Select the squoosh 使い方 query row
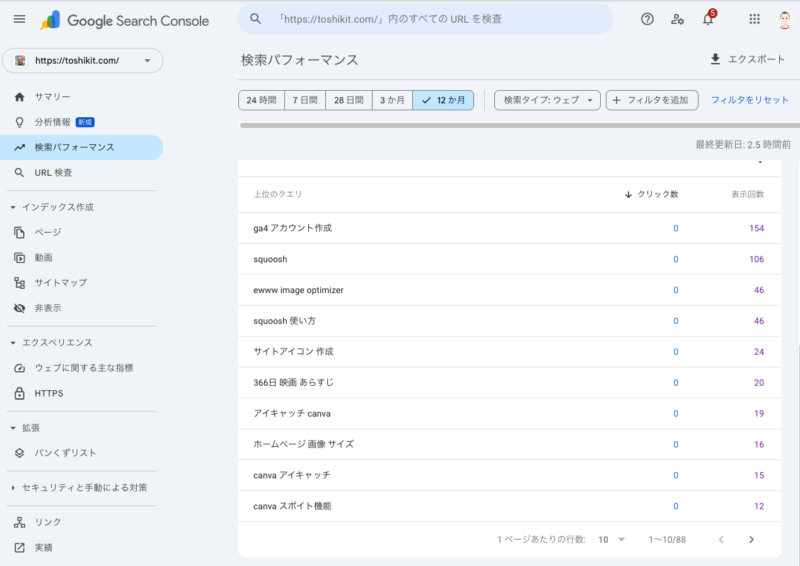 click(x=510, y=321)
